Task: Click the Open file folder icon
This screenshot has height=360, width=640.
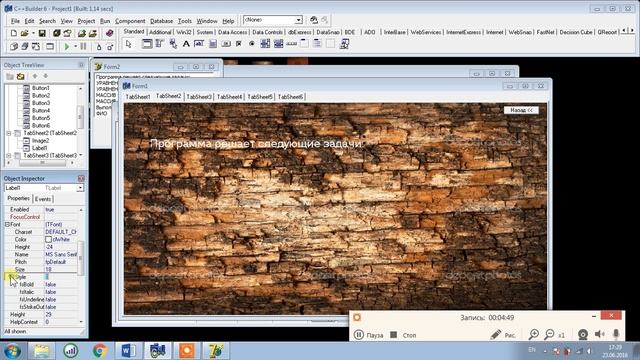Action: click(24, 33)
